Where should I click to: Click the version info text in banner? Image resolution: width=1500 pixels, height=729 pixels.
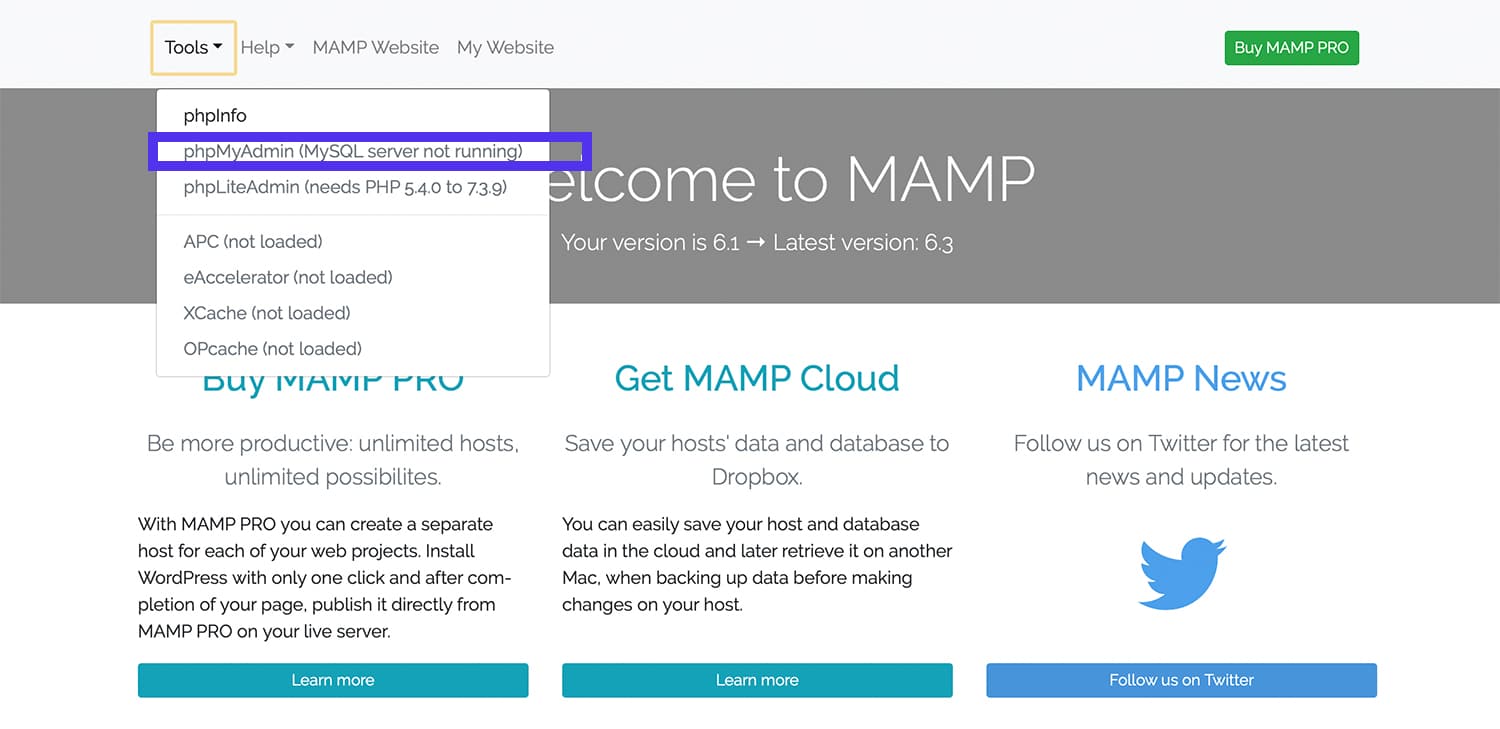757,242
